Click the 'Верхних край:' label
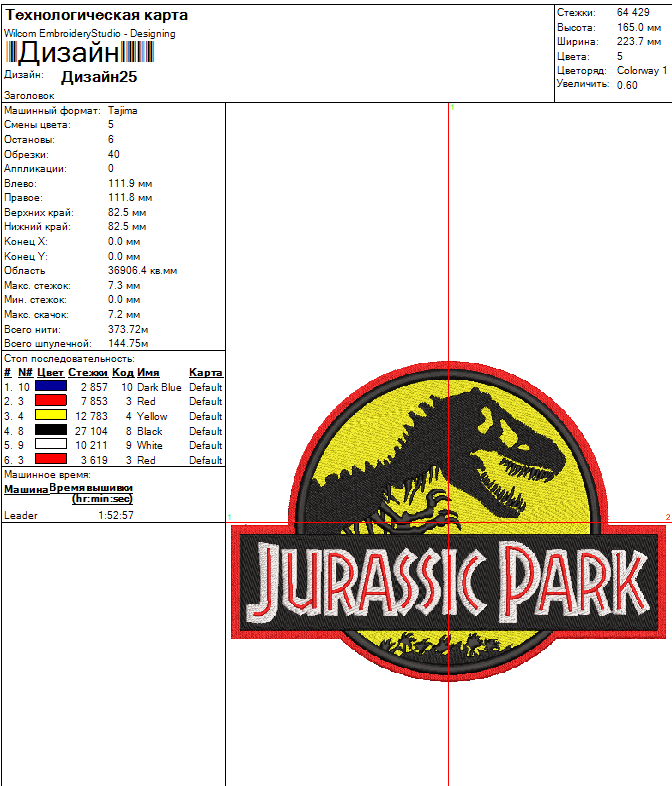The height and width of the screenshot is (786, 672). (x=39, y=213)
